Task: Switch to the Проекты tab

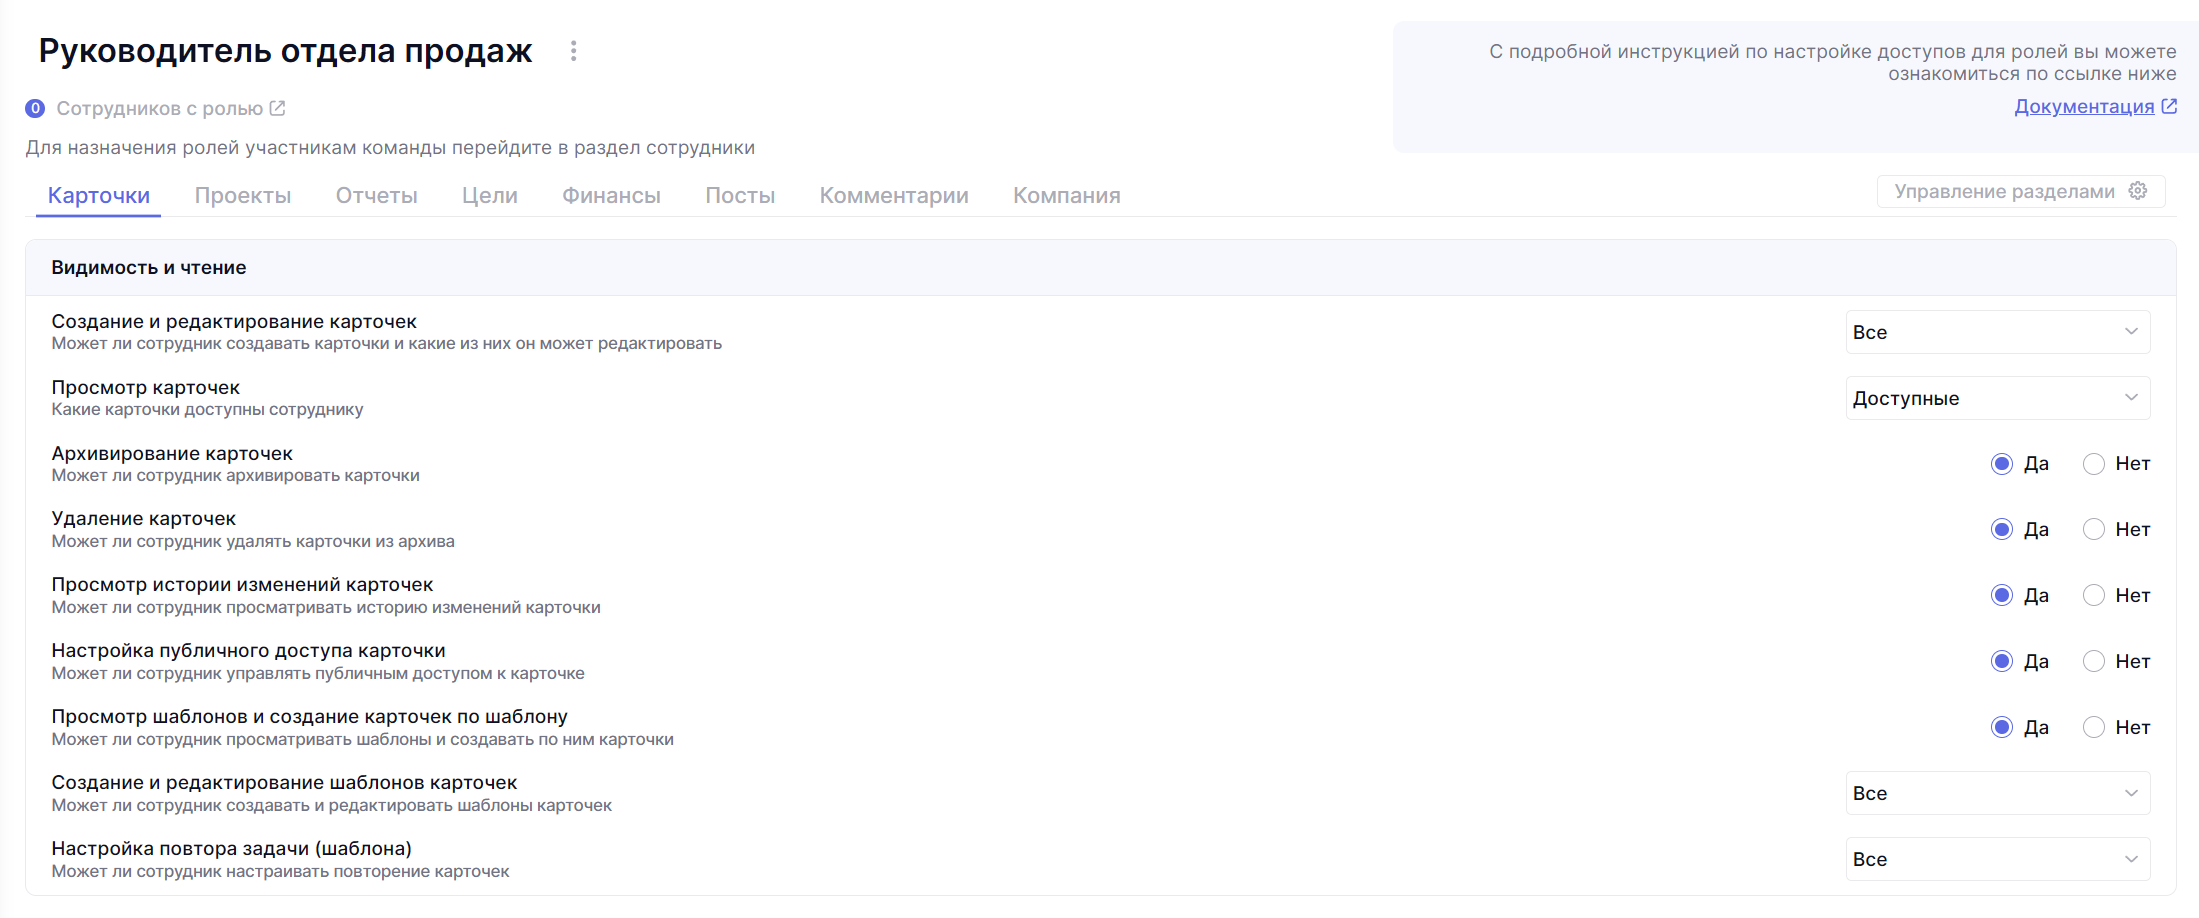Action: [243, 196]
